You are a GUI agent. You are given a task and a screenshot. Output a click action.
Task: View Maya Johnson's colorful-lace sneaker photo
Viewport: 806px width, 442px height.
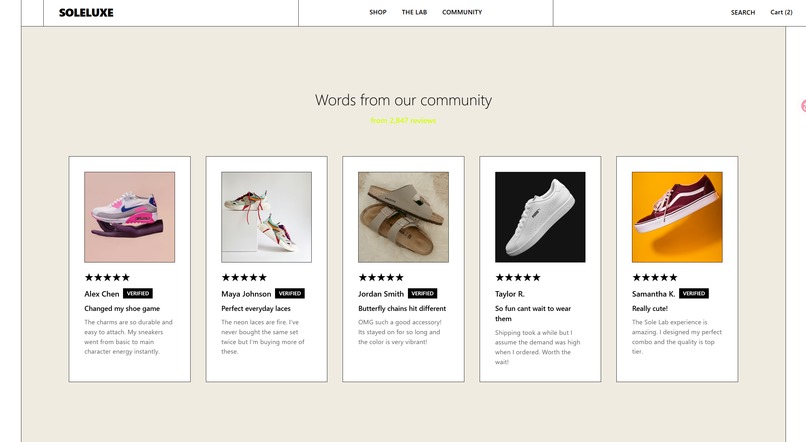click(x=266, y=217)
